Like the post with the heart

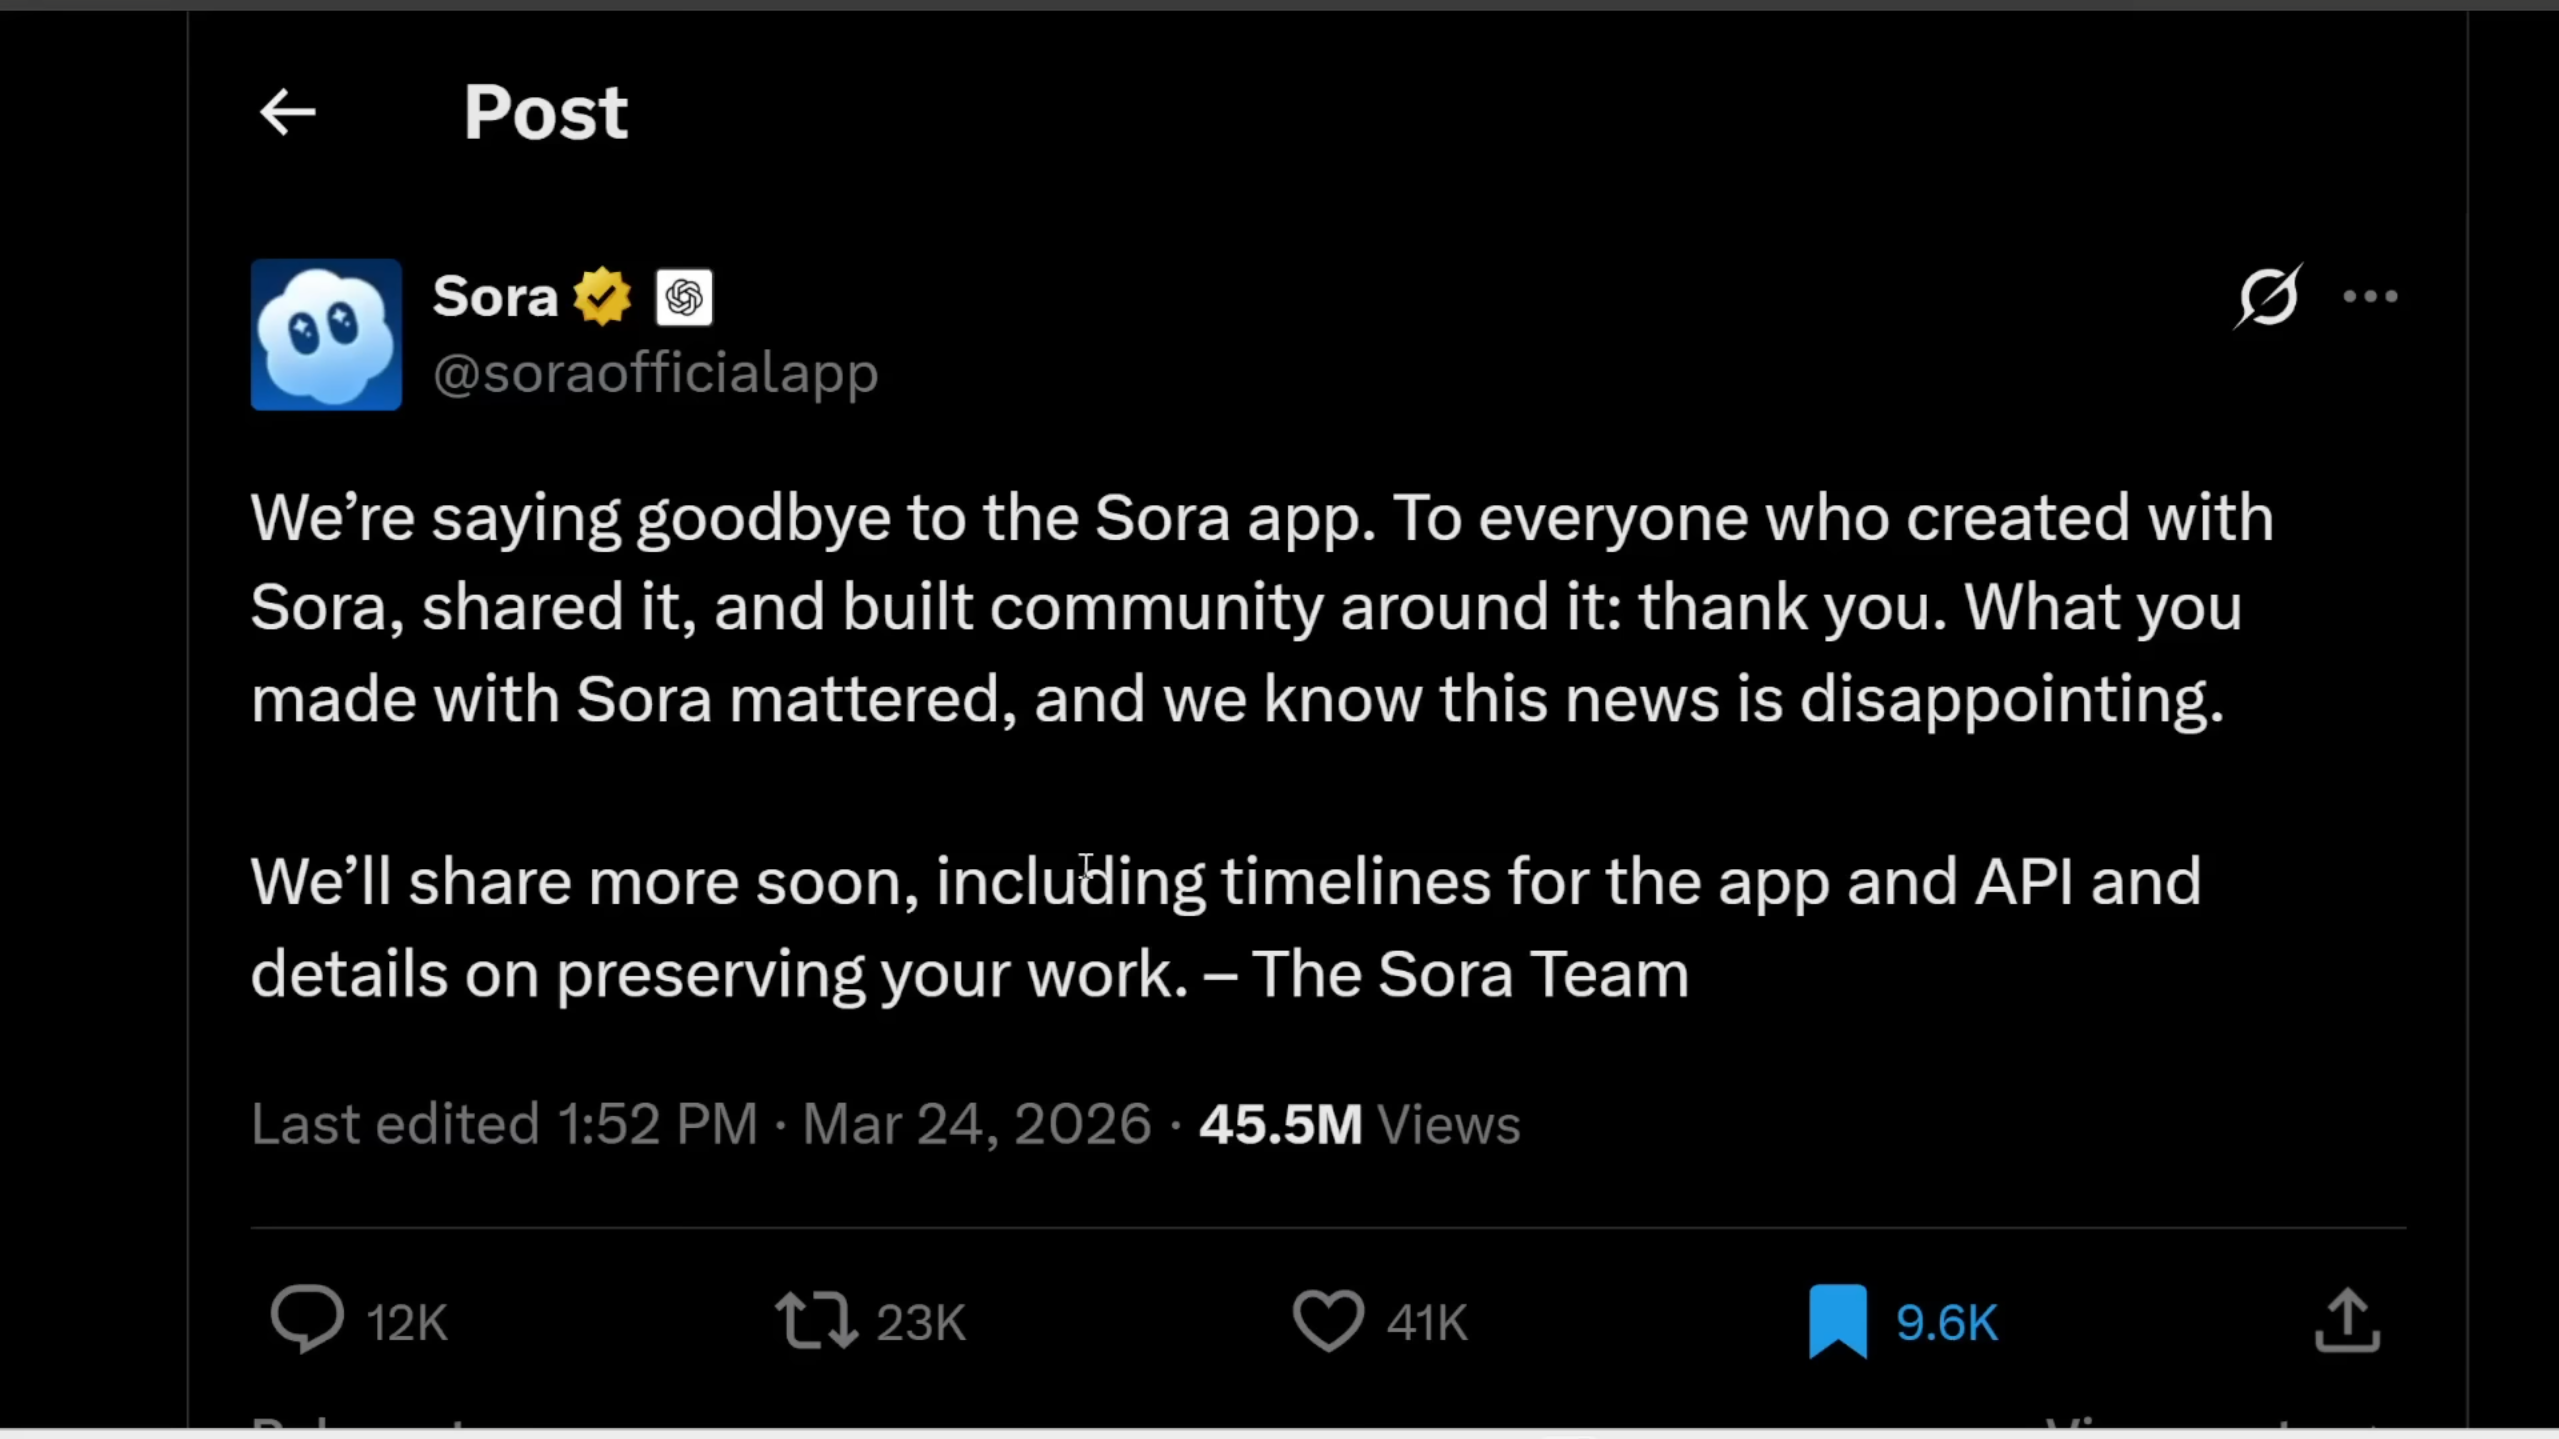pyautogui.click(x=1328, y=1320)
